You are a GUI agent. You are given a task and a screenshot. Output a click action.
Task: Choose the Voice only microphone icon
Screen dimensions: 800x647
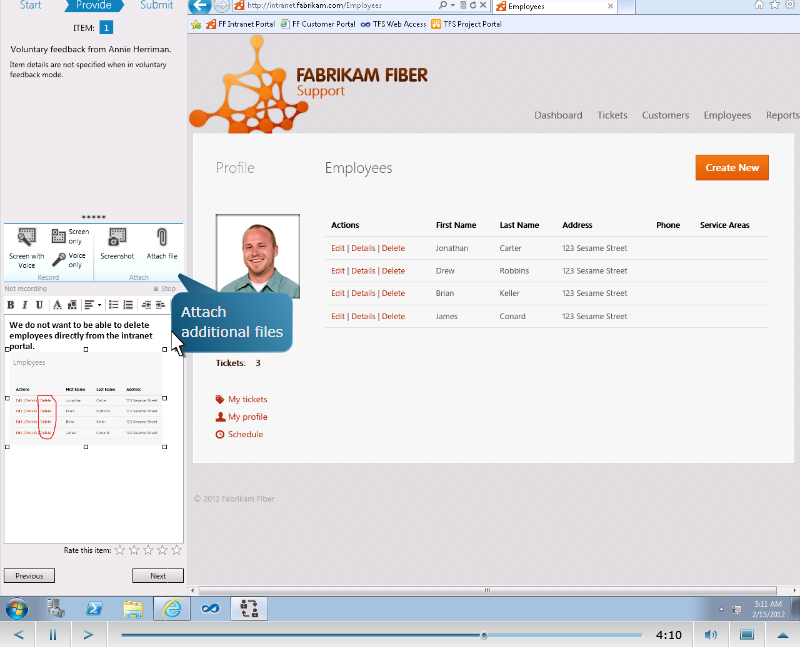pos(59,260)
